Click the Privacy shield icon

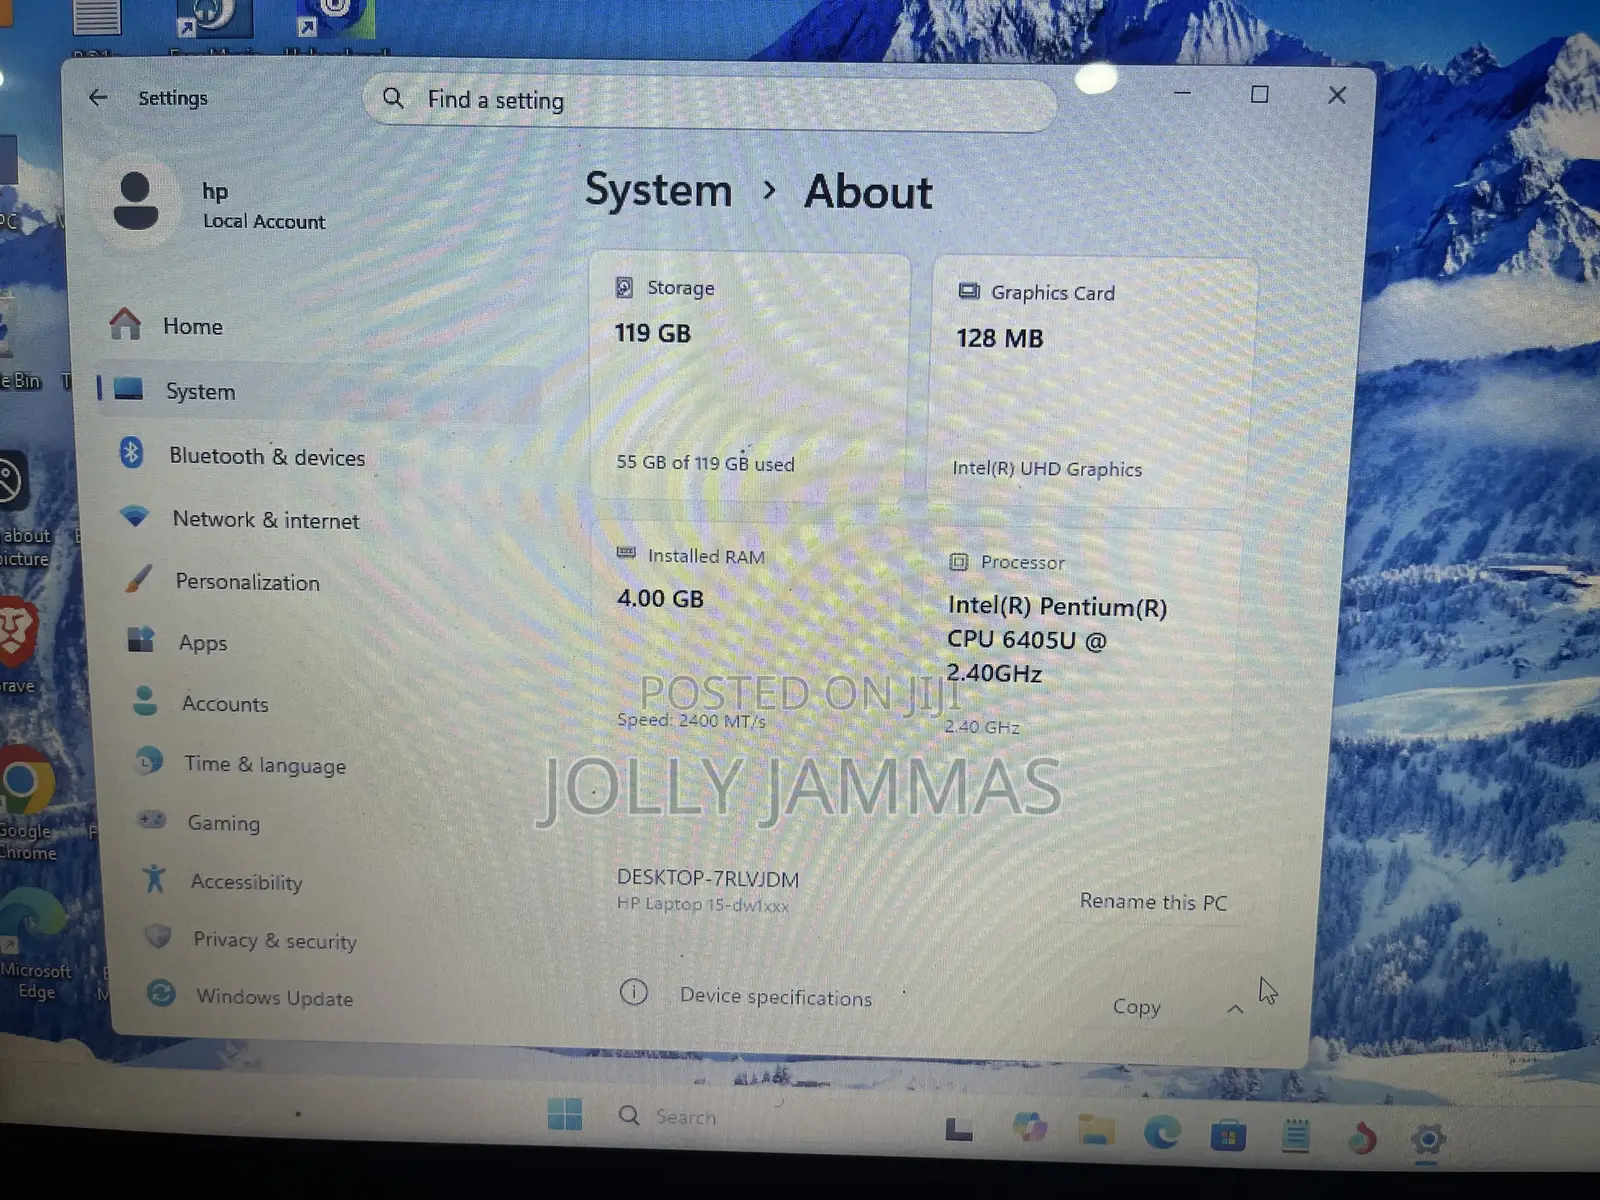point(157,936)
